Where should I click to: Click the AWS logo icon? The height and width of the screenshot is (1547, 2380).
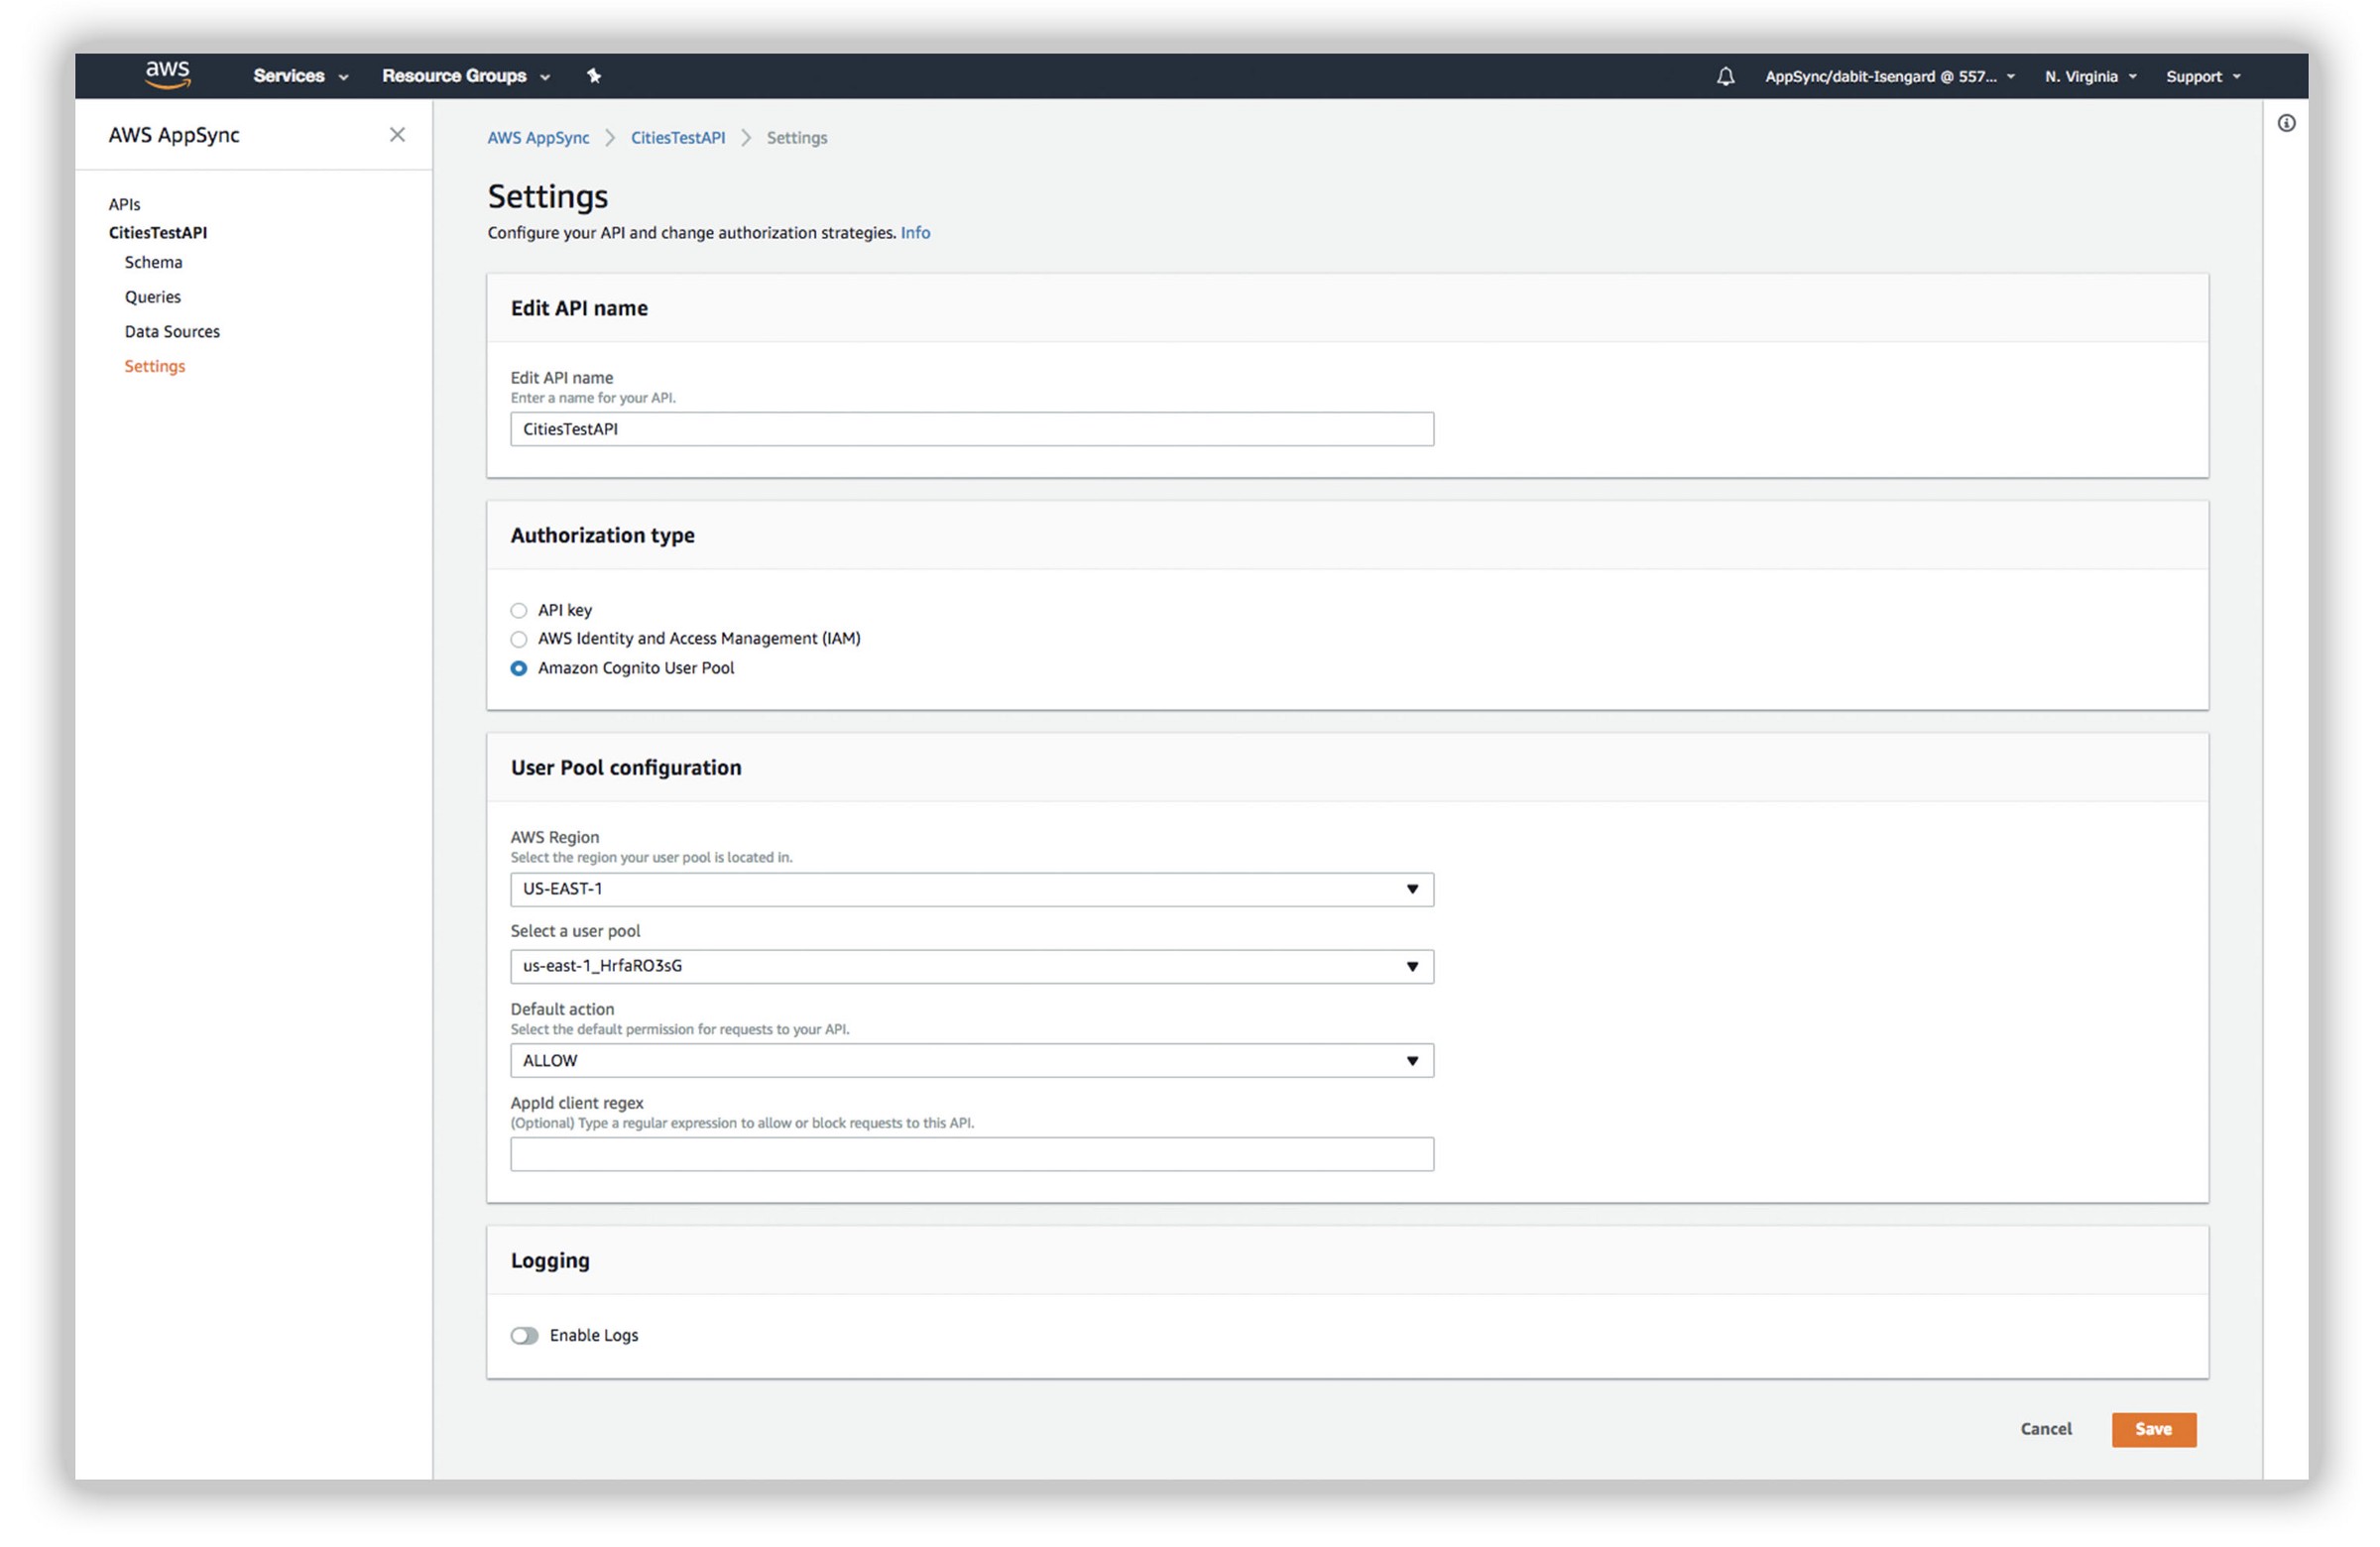coord(167,74)
